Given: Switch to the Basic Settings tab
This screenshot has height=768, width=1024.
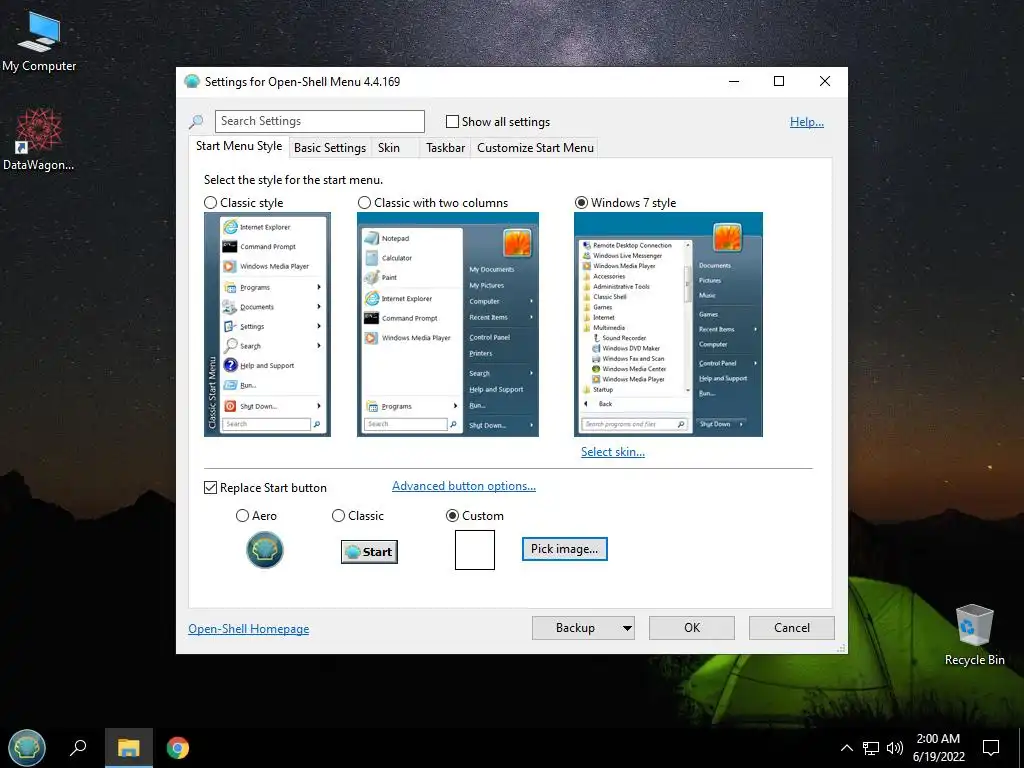Looking at the screenshot, I should (330, 148).
